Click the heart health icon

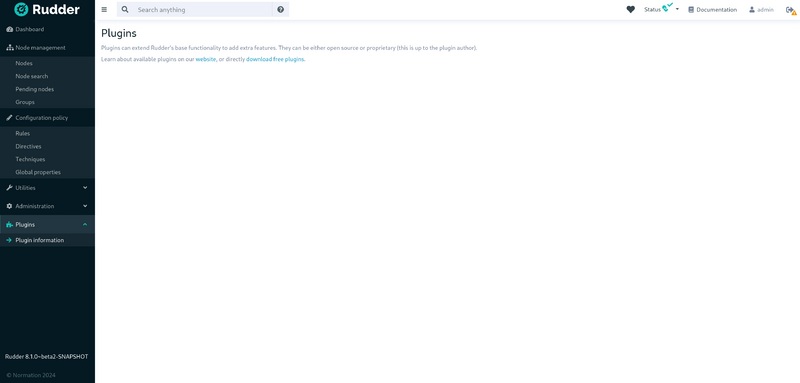coord(631,10)
